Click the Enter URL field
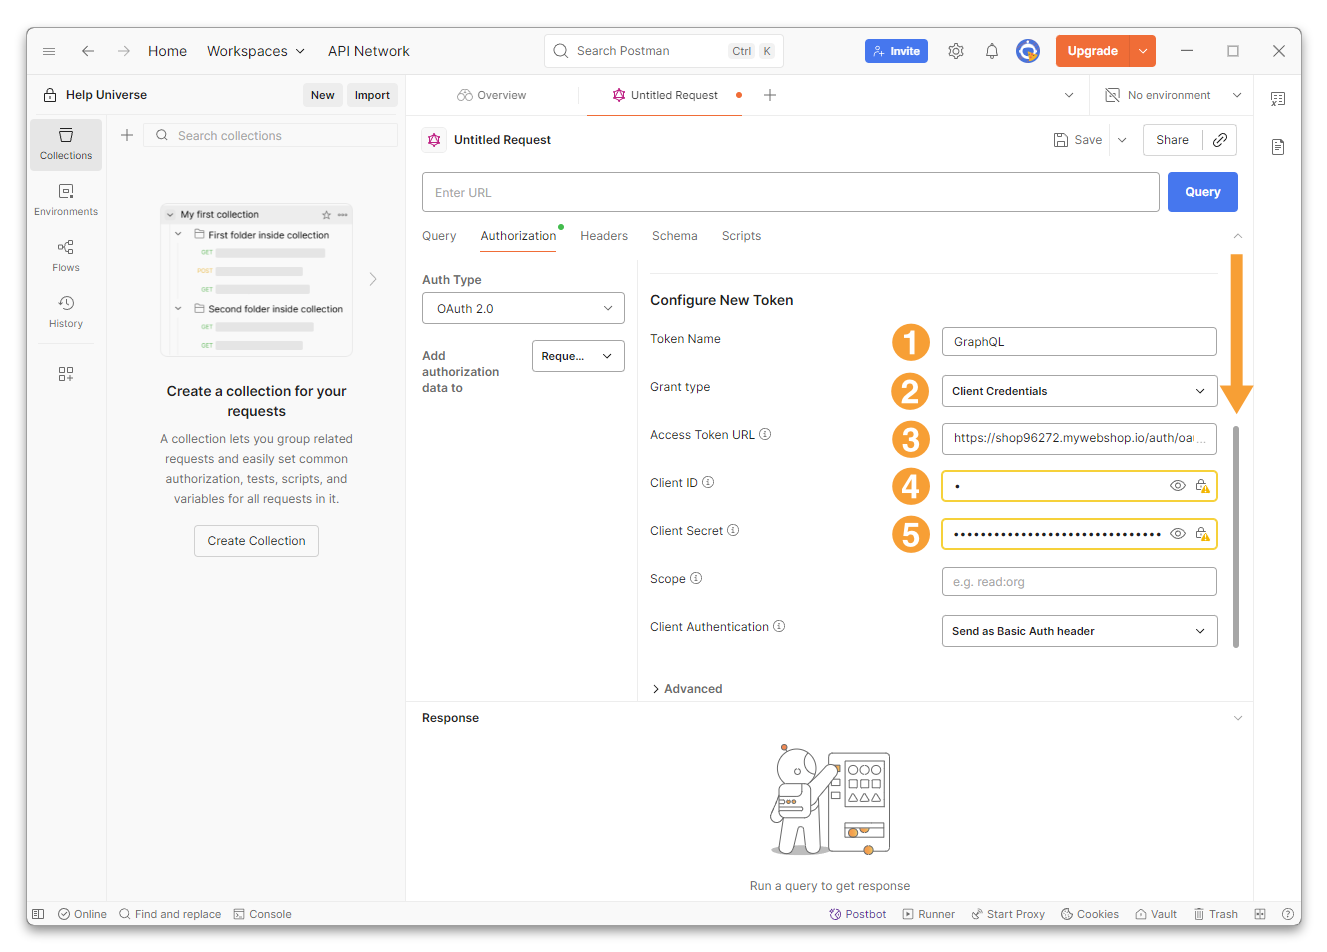 [x=790, y=192]
